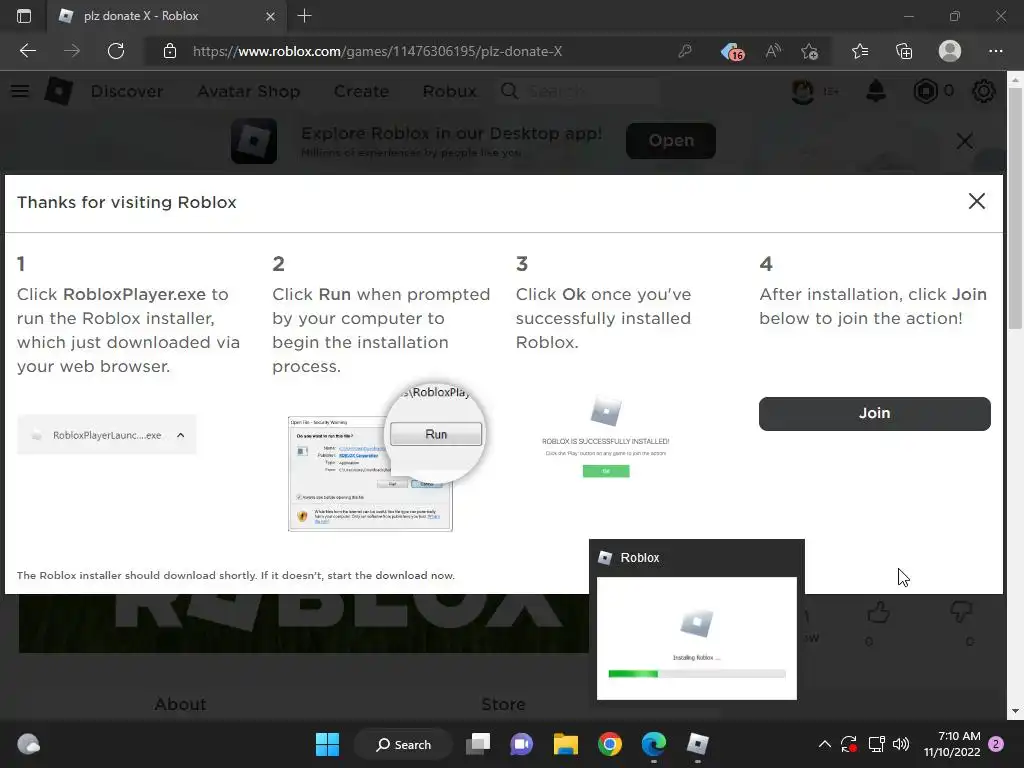Reload the Roblox page
Viewport: 1024px width, 768px height.
pyautogui.click(x=116, y=51)
